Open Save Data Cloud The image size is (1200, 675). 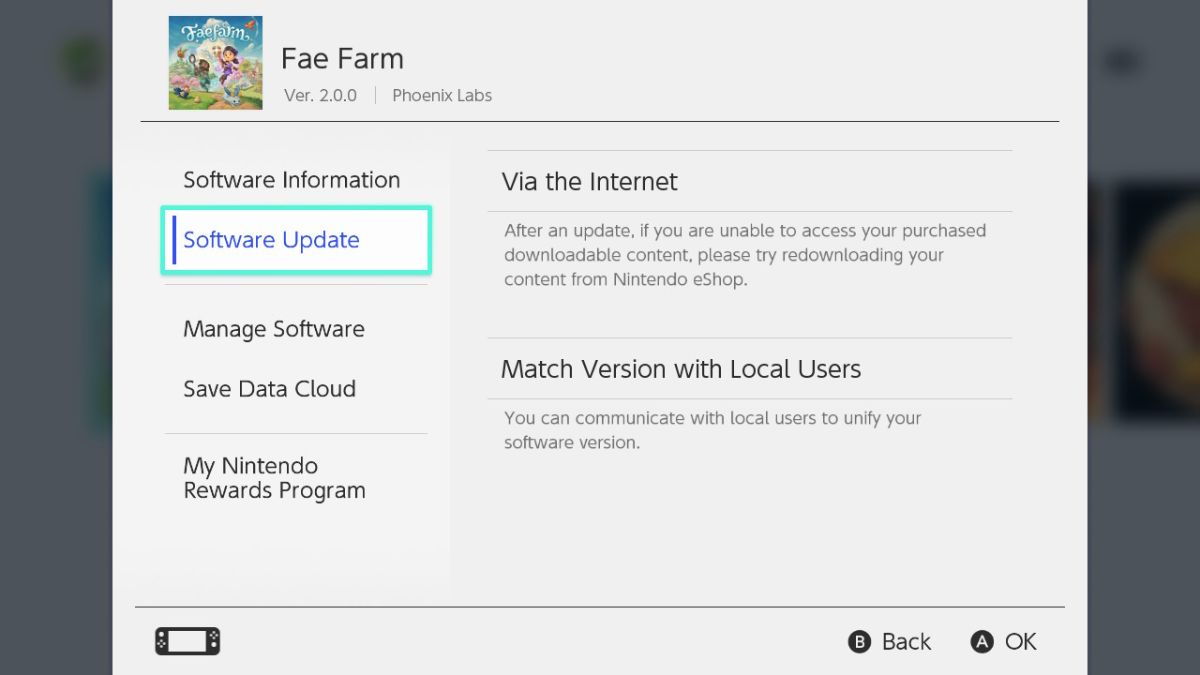click(x=269, y=389)
